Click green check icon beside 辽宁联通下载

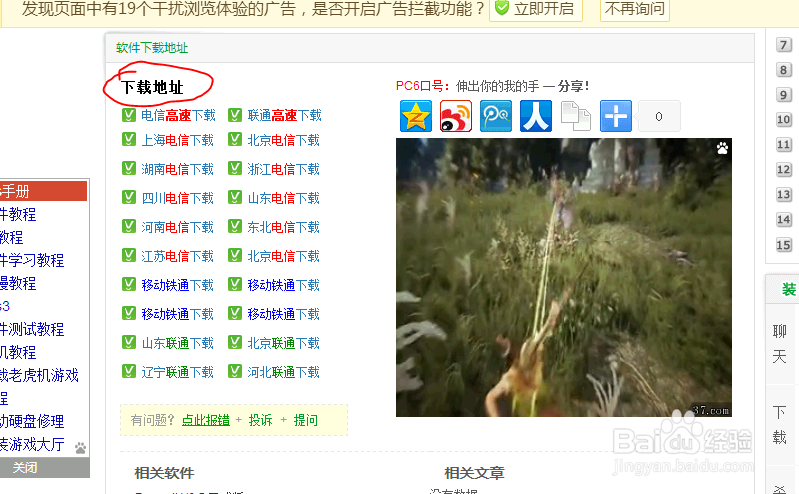(129, 372)
